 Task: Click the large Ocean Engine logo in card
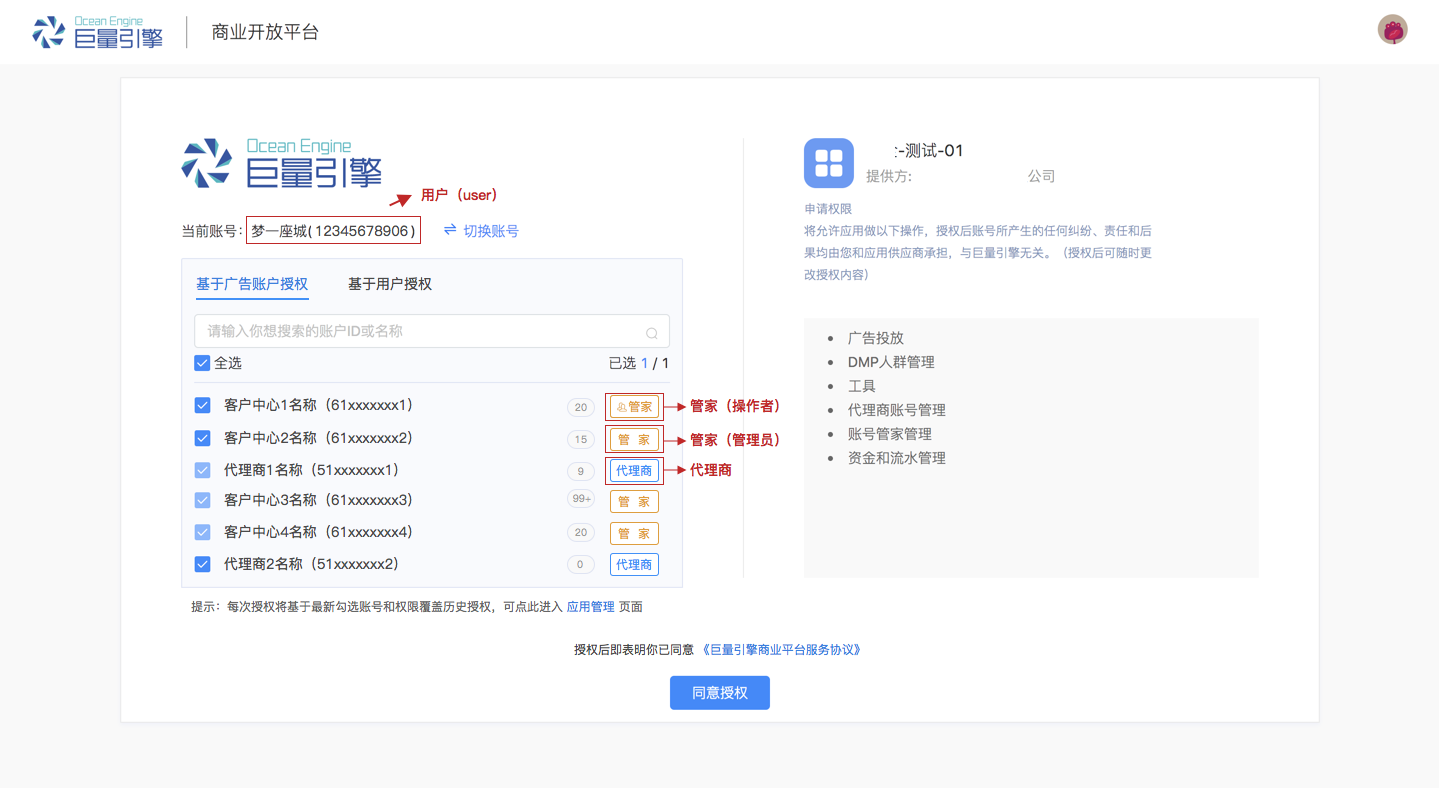(x=282, y=164)
